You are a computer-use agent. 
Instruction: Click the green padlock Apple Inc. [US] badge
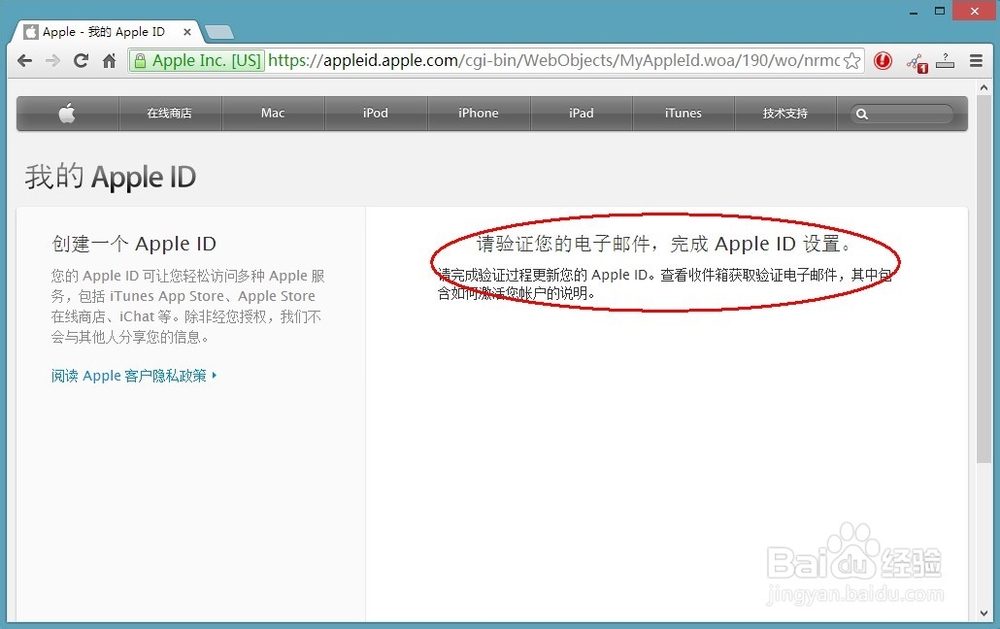(x=197, y=61)
